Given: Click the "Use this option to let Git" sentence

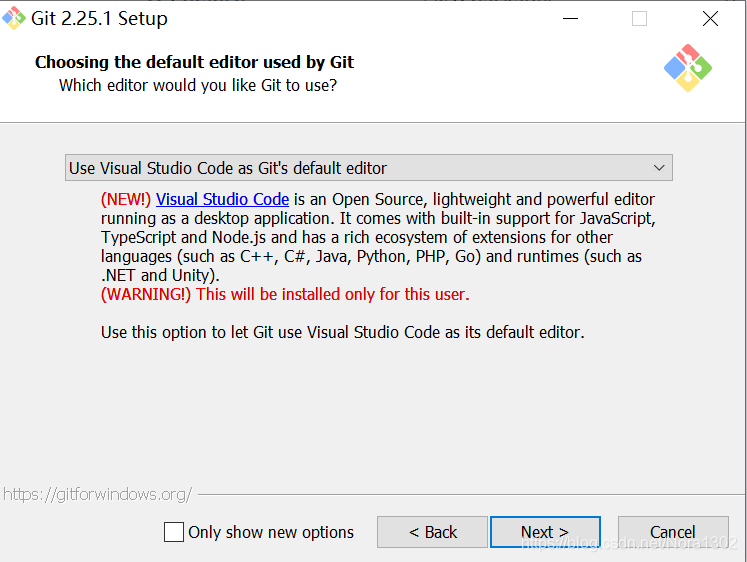Looking at the screenshot, I should [x=342, y=332].
